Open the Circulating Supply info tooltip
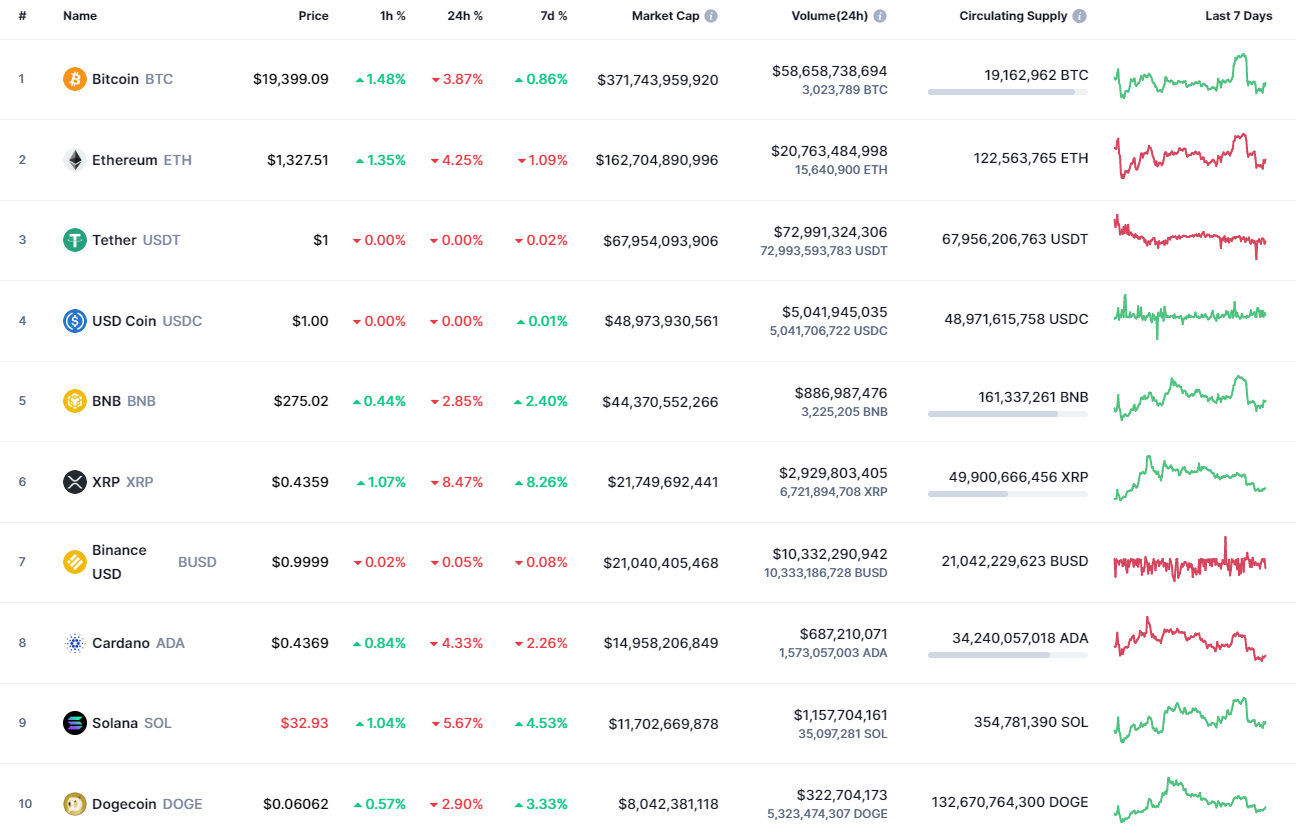 click(1078, 15)
